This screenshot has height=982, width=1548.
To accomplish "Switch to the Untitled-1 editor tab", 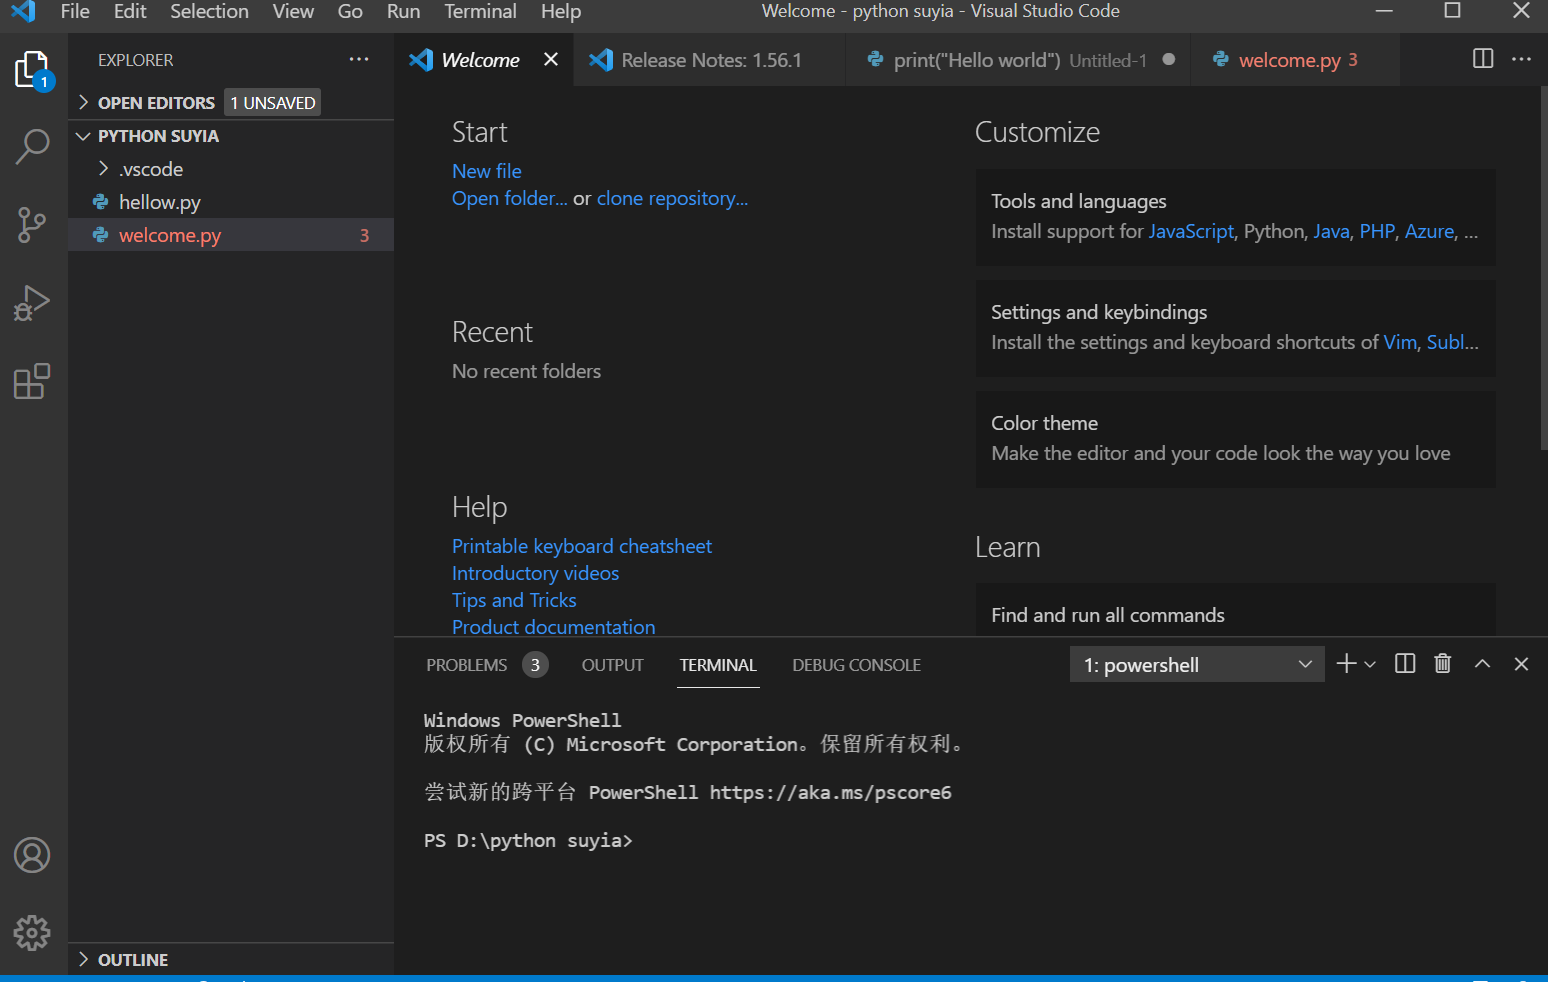I will 1018,60.
